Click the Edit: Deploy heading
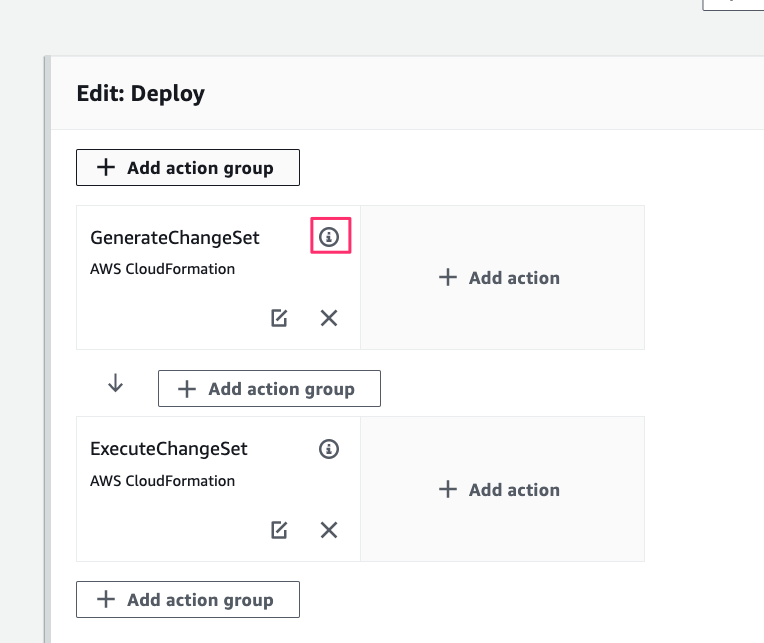This screenshot has height=643, width=764. pyautogui.click(x=141, y=94)
